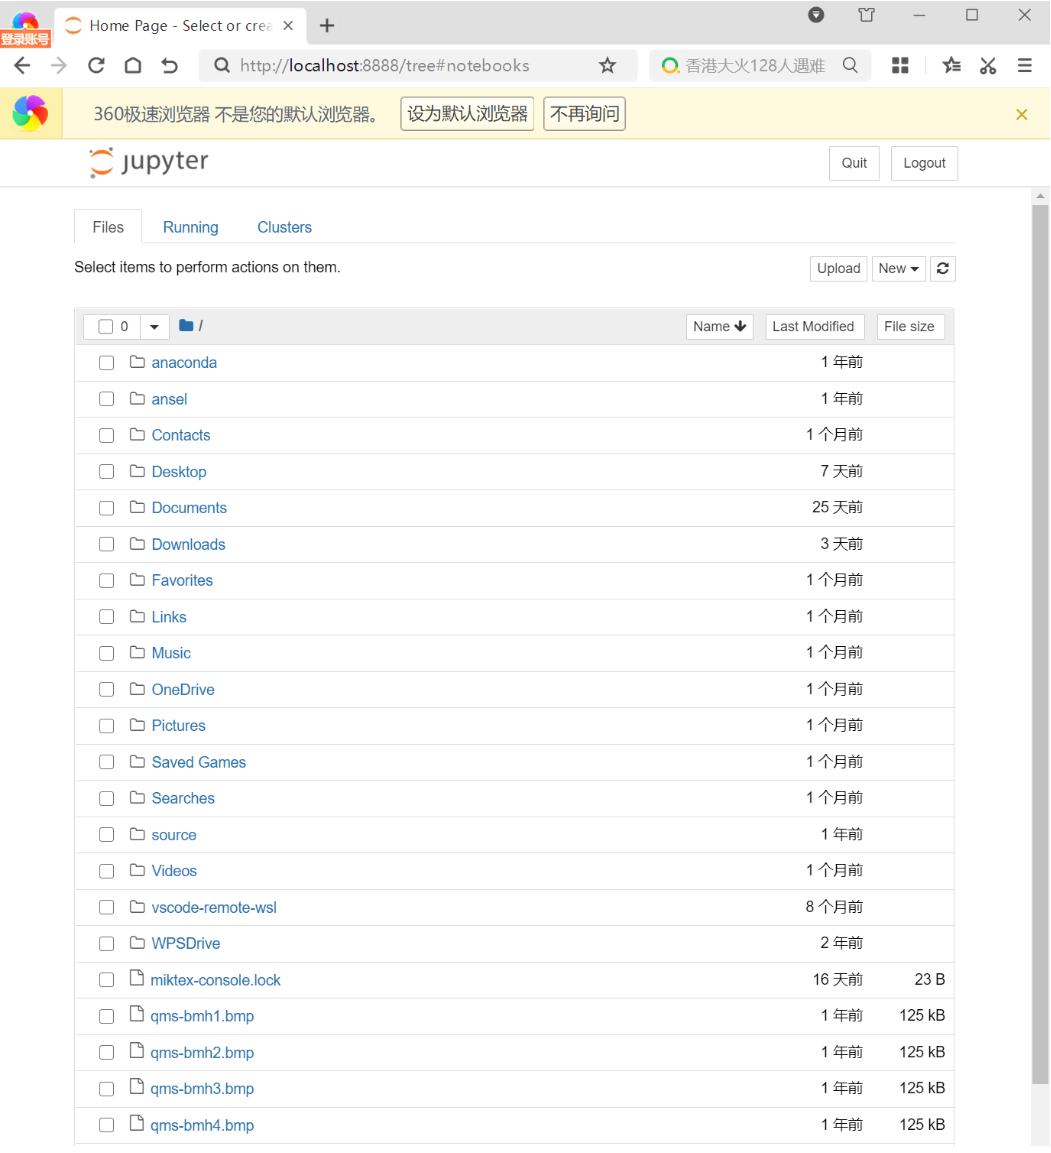
Task: Open qms-bmh4.bmp file link
Action: 202,1126
